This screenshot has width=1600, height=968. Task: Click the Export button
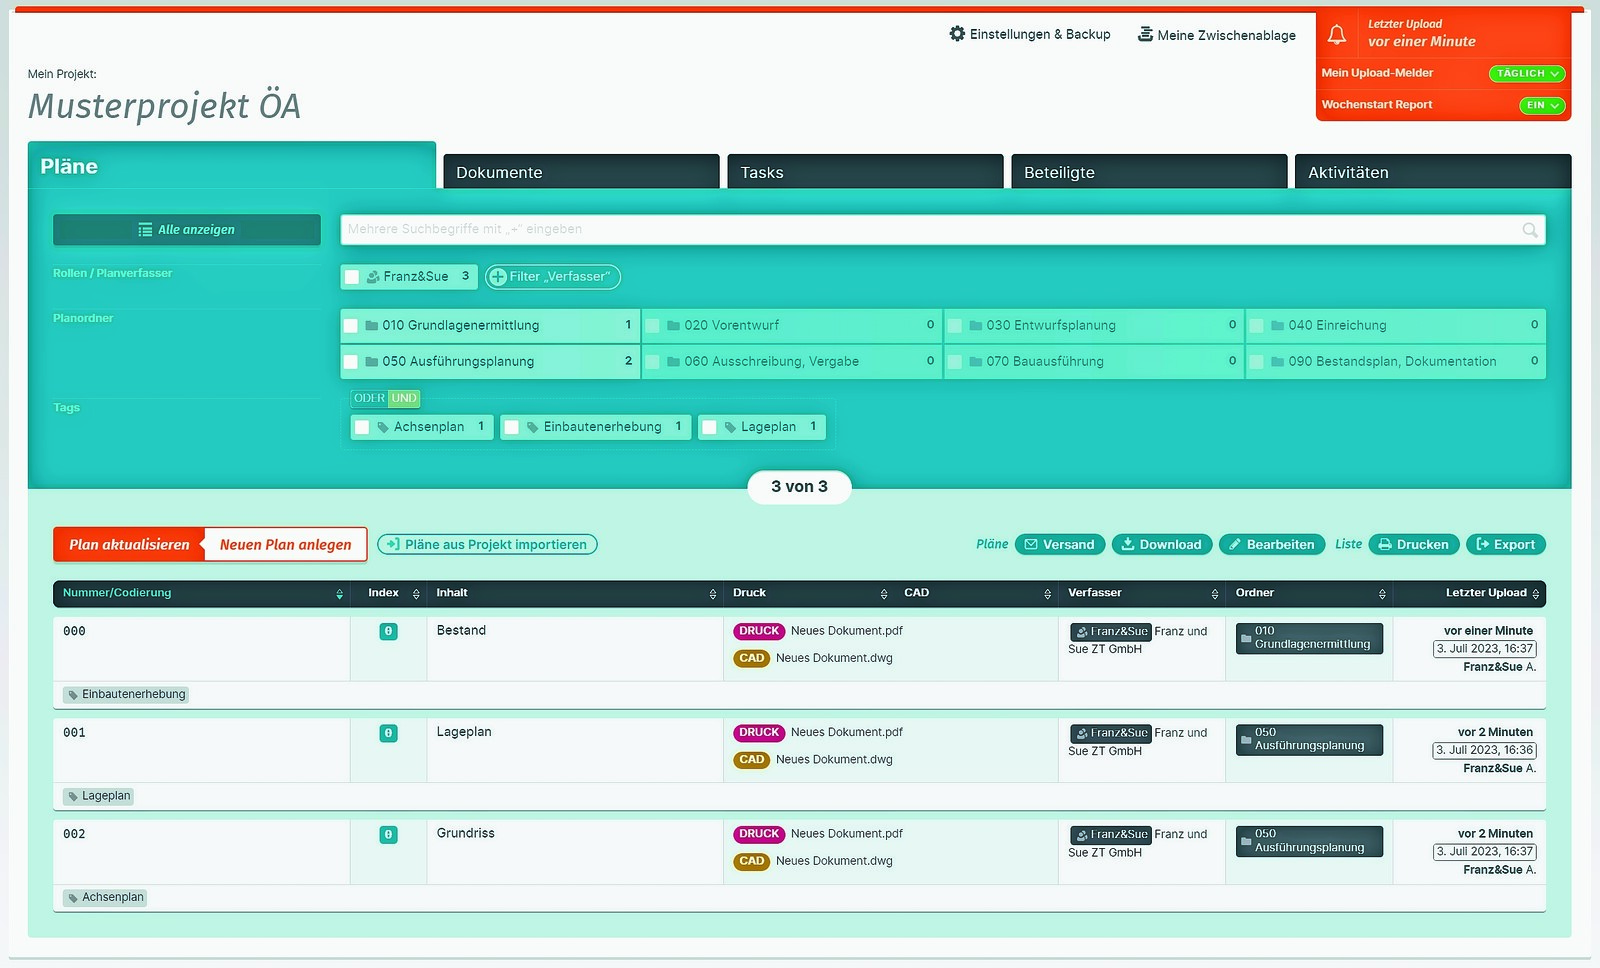tap(1506, 545)
